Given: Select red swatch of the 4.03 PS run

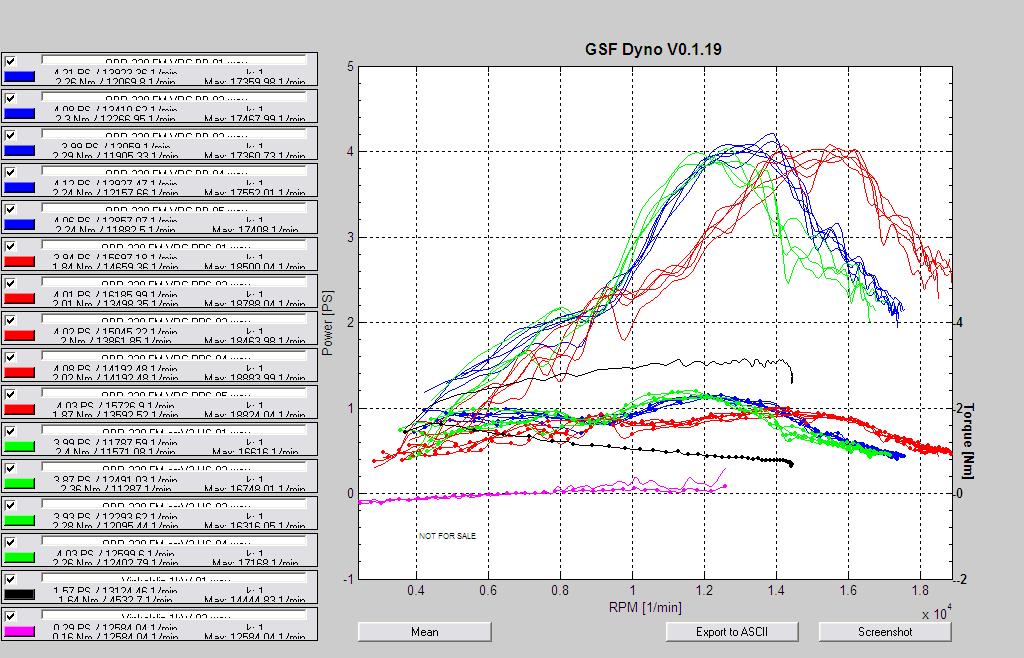Looking at the screenshot, I should pyautogui.click(x=20, y=409).
